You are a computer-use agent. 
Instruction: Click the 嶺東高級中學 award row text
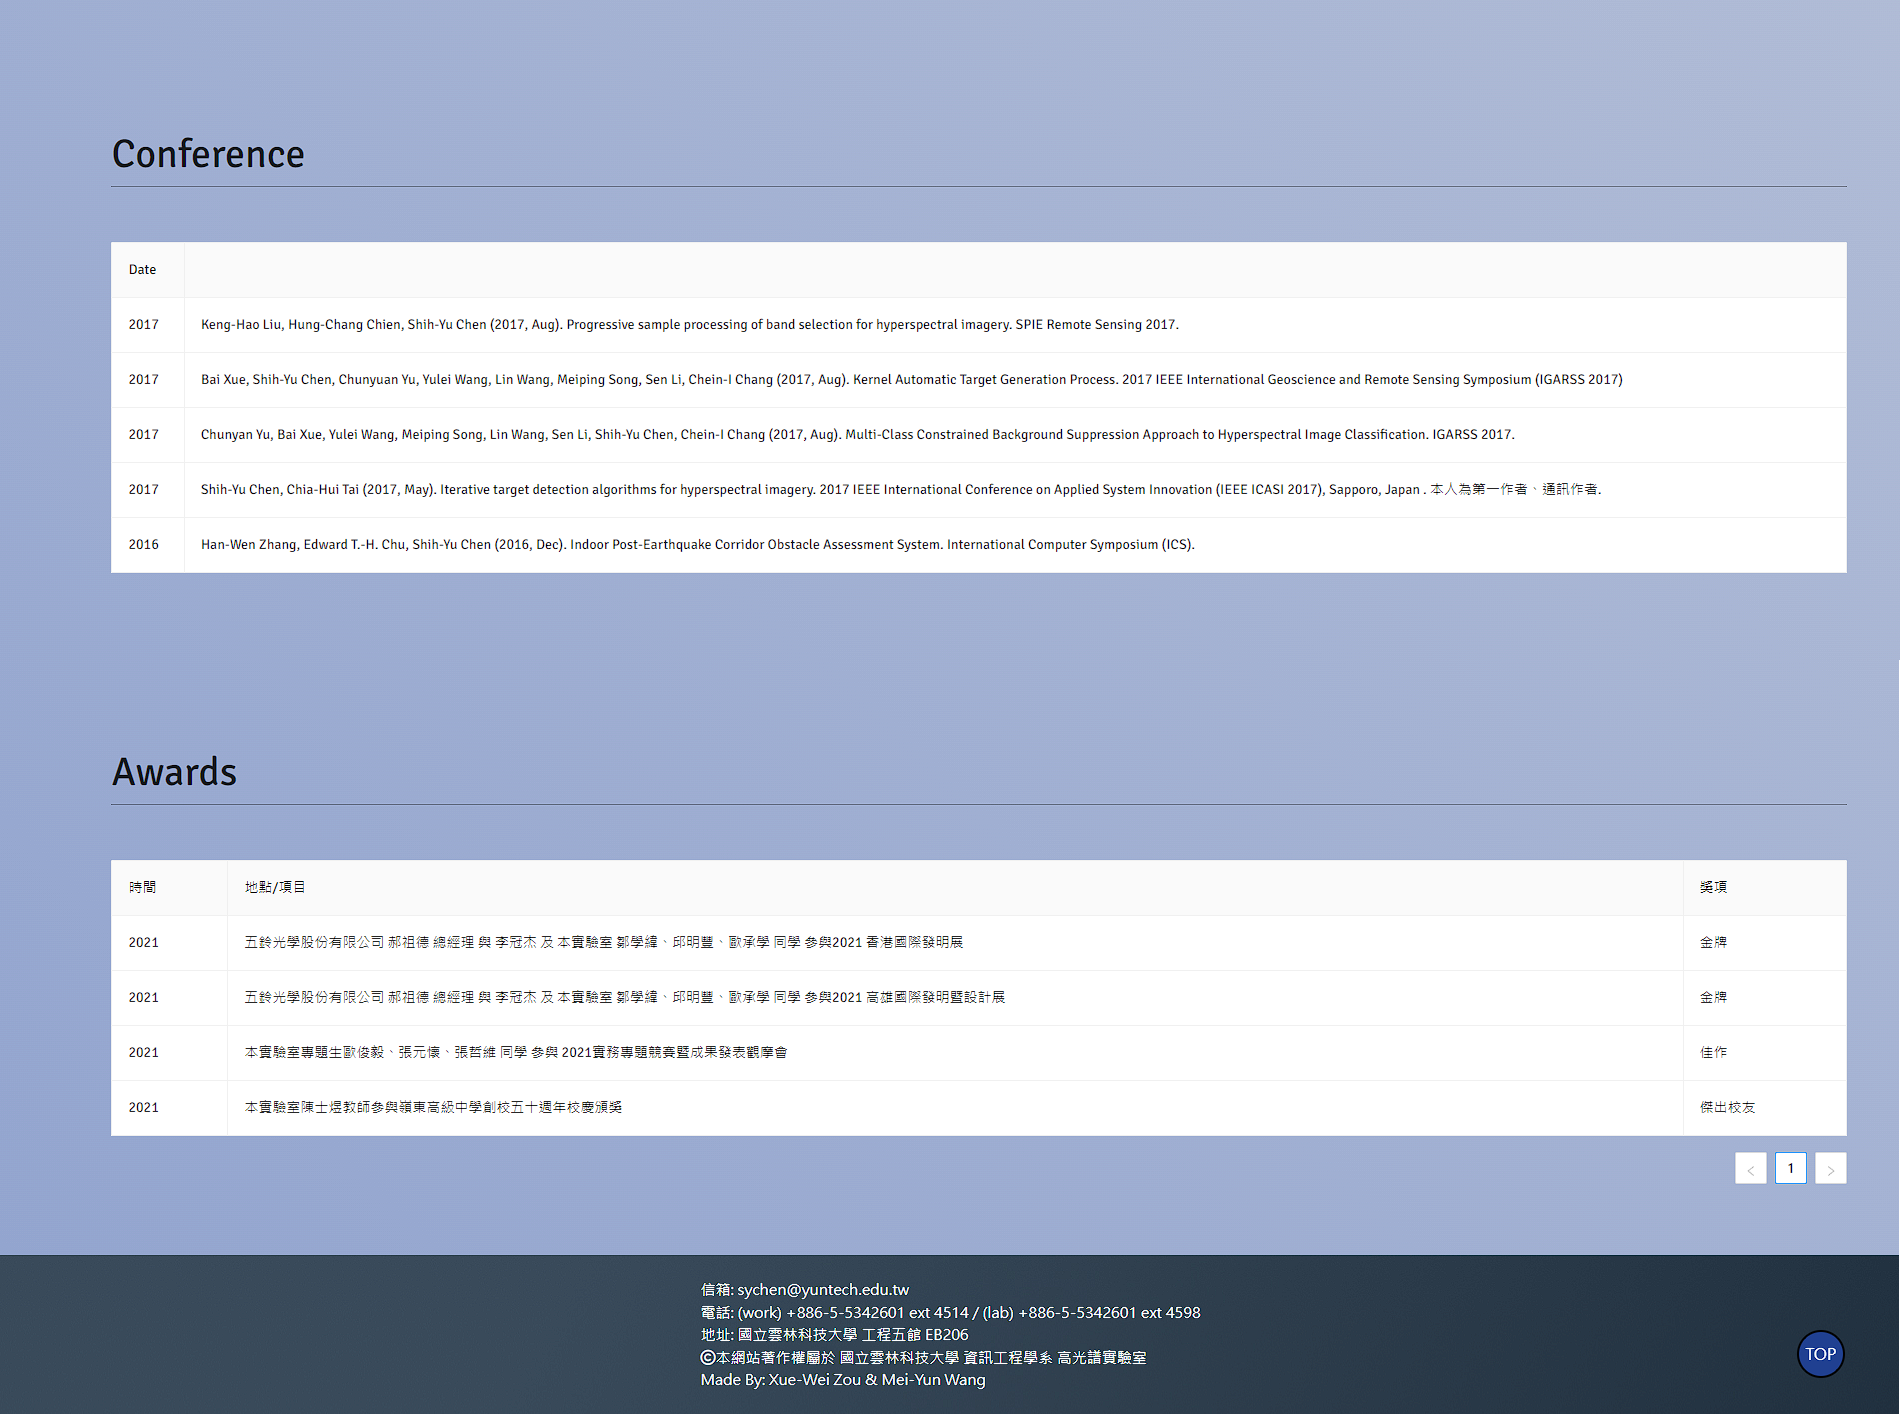(x=433, y=1107)
